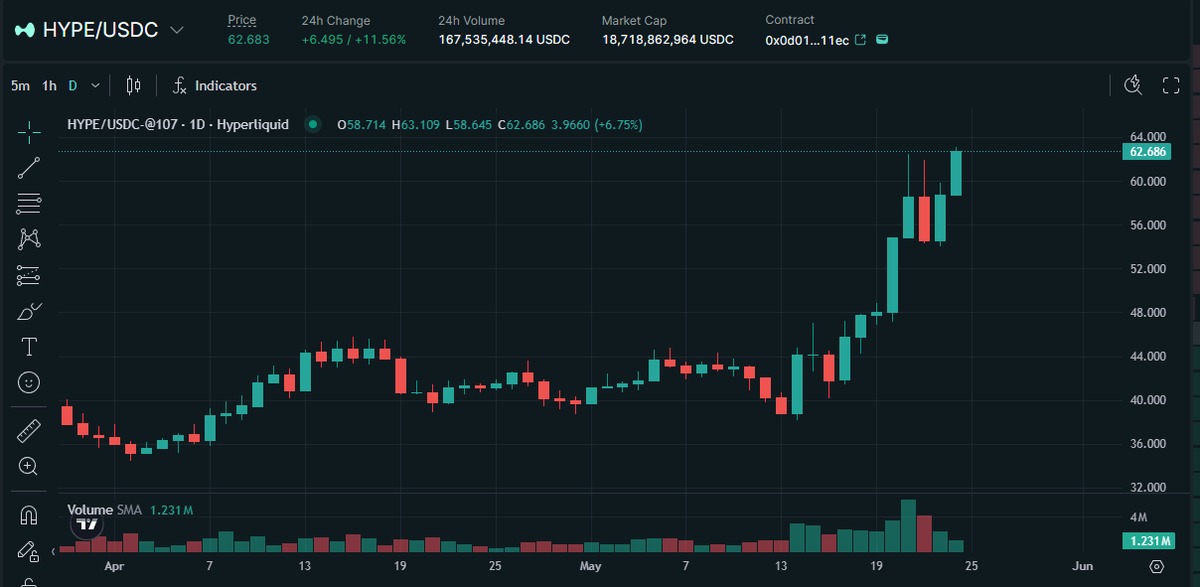Viewport: 1200px width, 587px height.
Task: Open the Fibonacci and horizontal lines tool
Action: (x=29, y=204)
